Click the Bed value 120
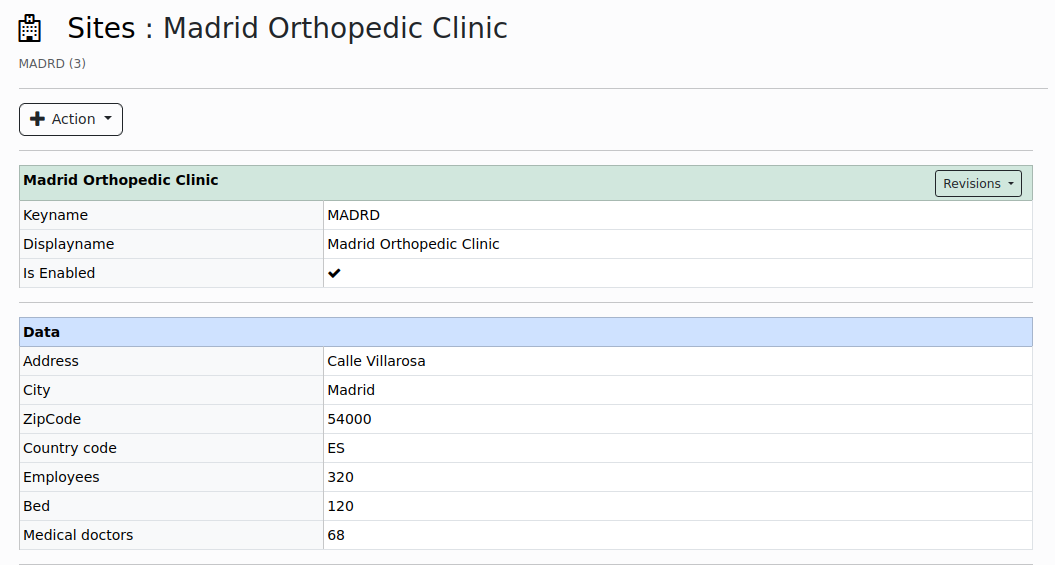Screen dimensions: 1055x565 coord(340,506)
